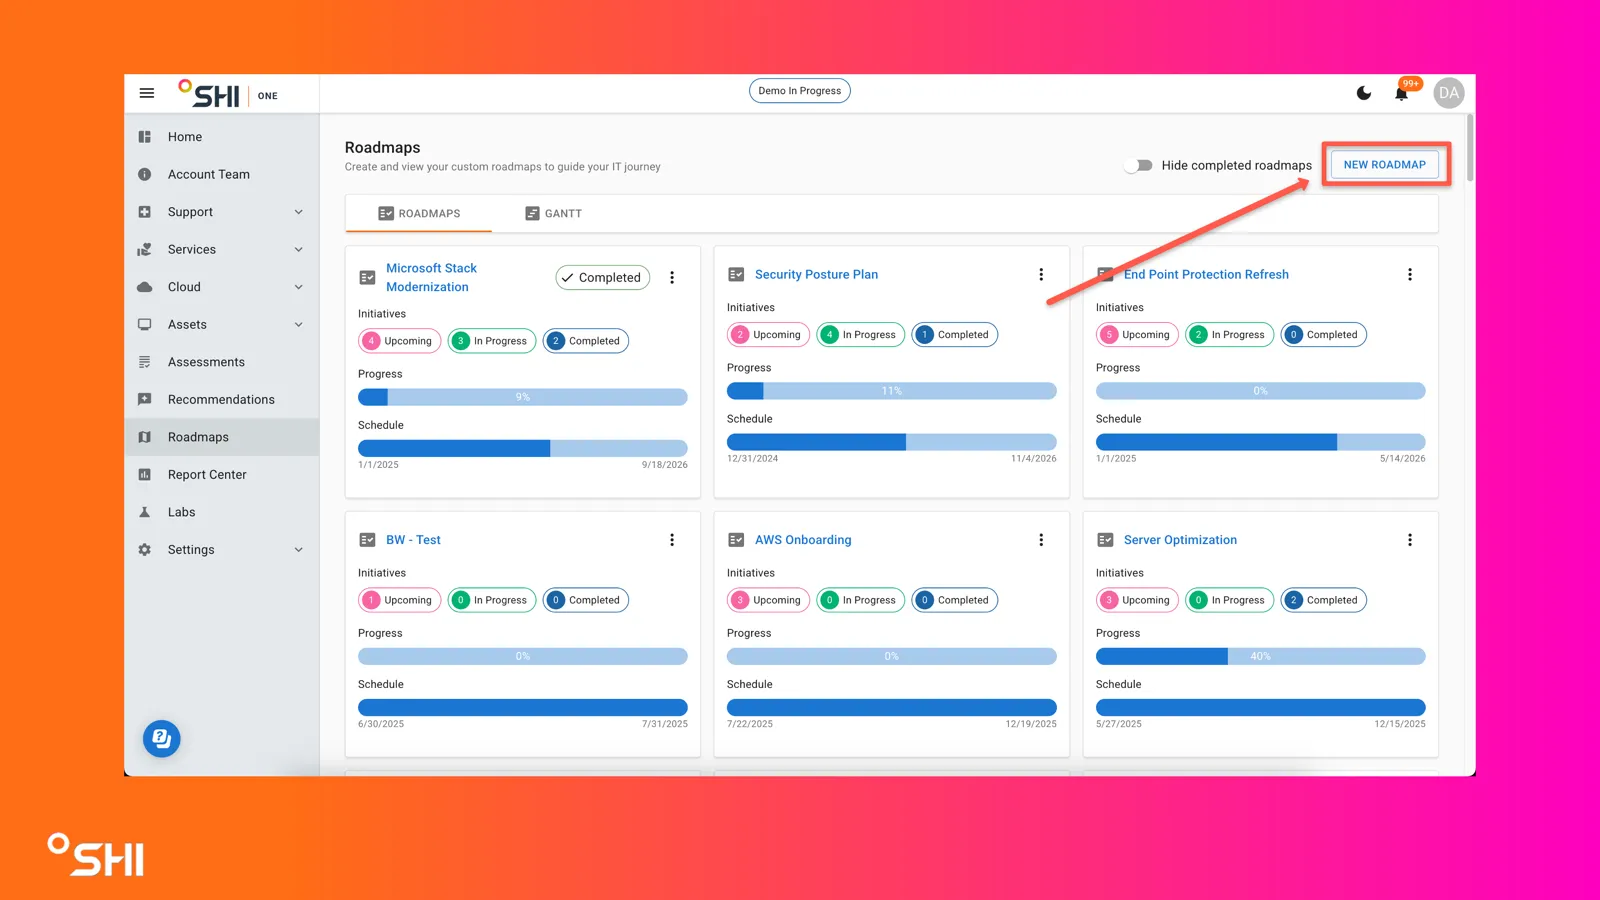Open the AWS Onboarding roadmap link
The width and height of the screenshot is (1600, 900).
pyautogui.click(x=803, y=540)
